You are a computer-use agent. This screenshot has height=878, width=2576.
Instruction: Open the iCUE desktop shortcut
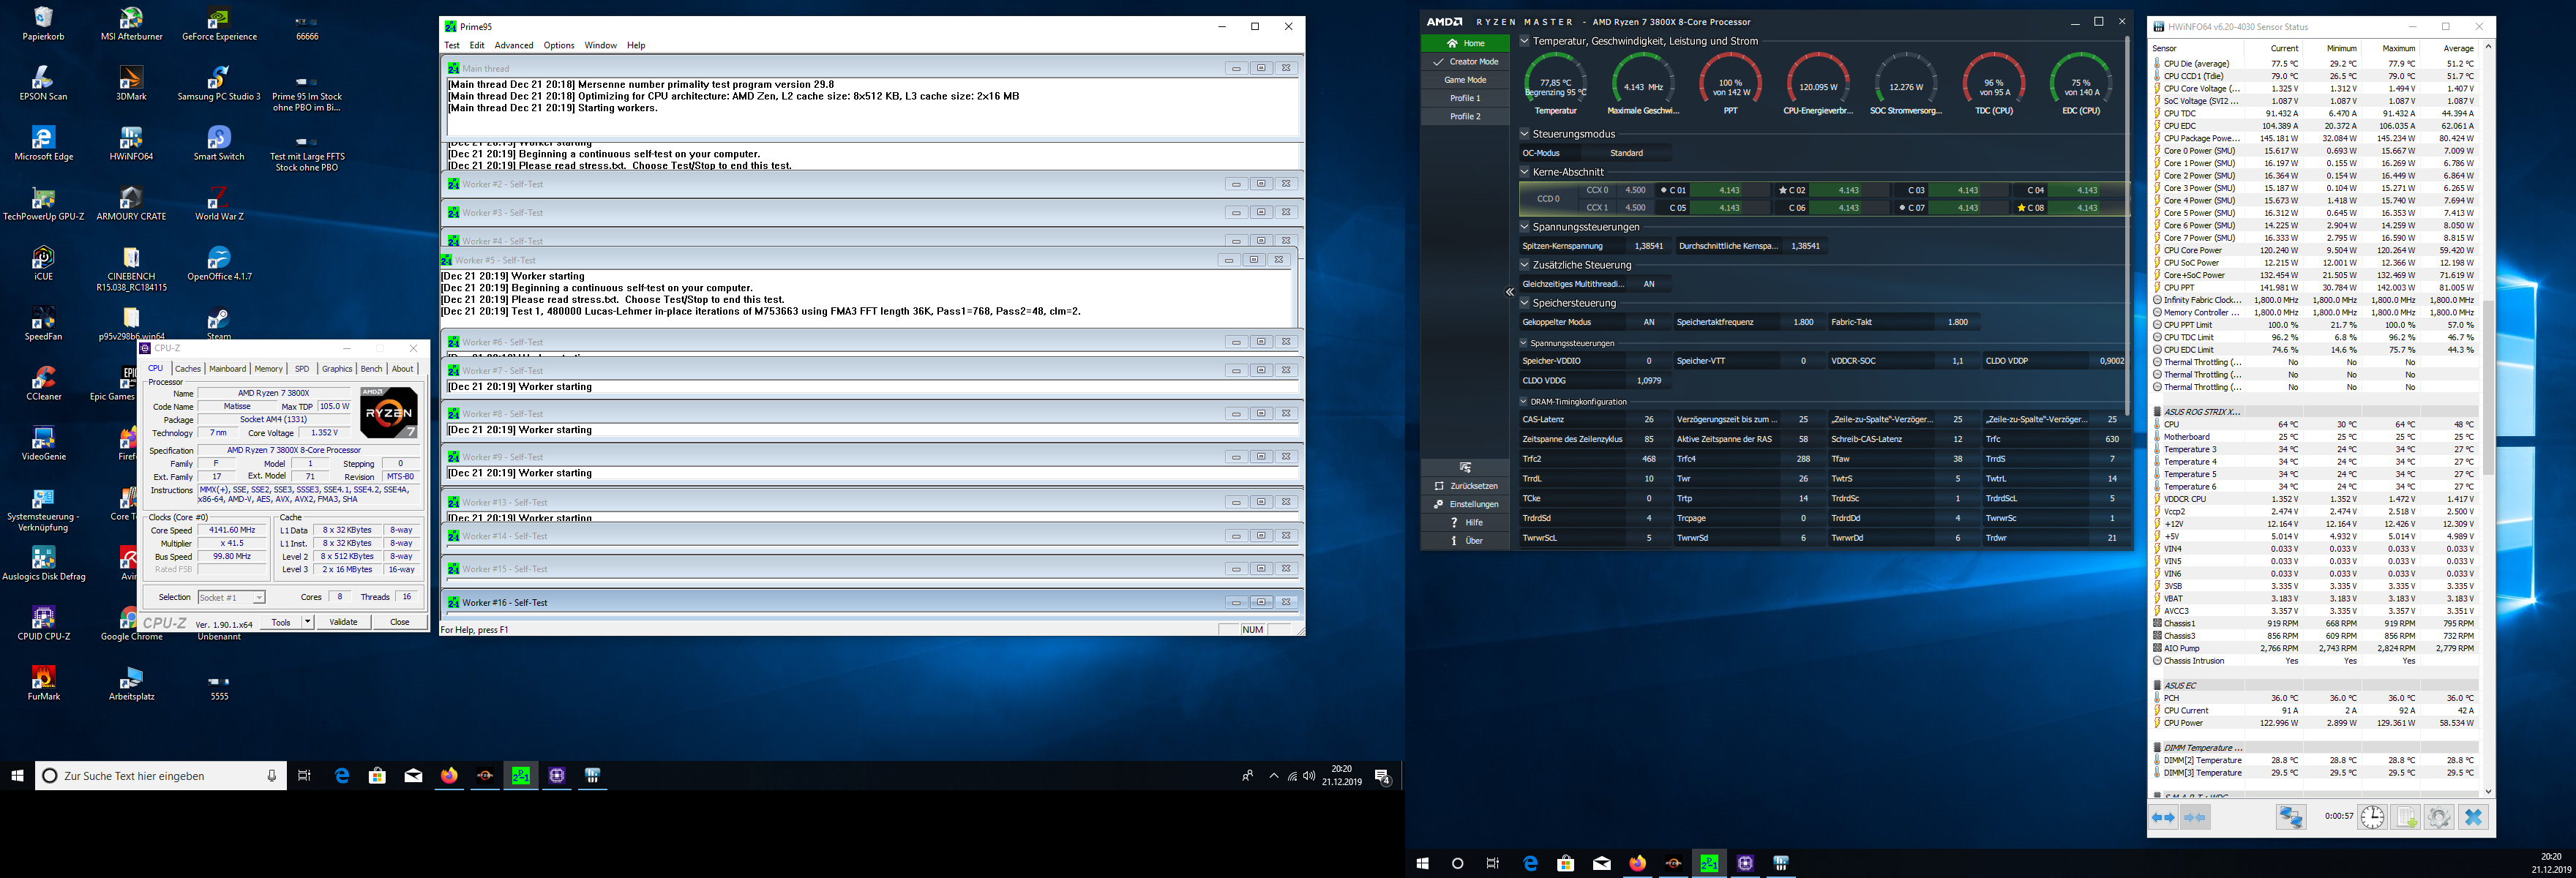coord(43,264)
